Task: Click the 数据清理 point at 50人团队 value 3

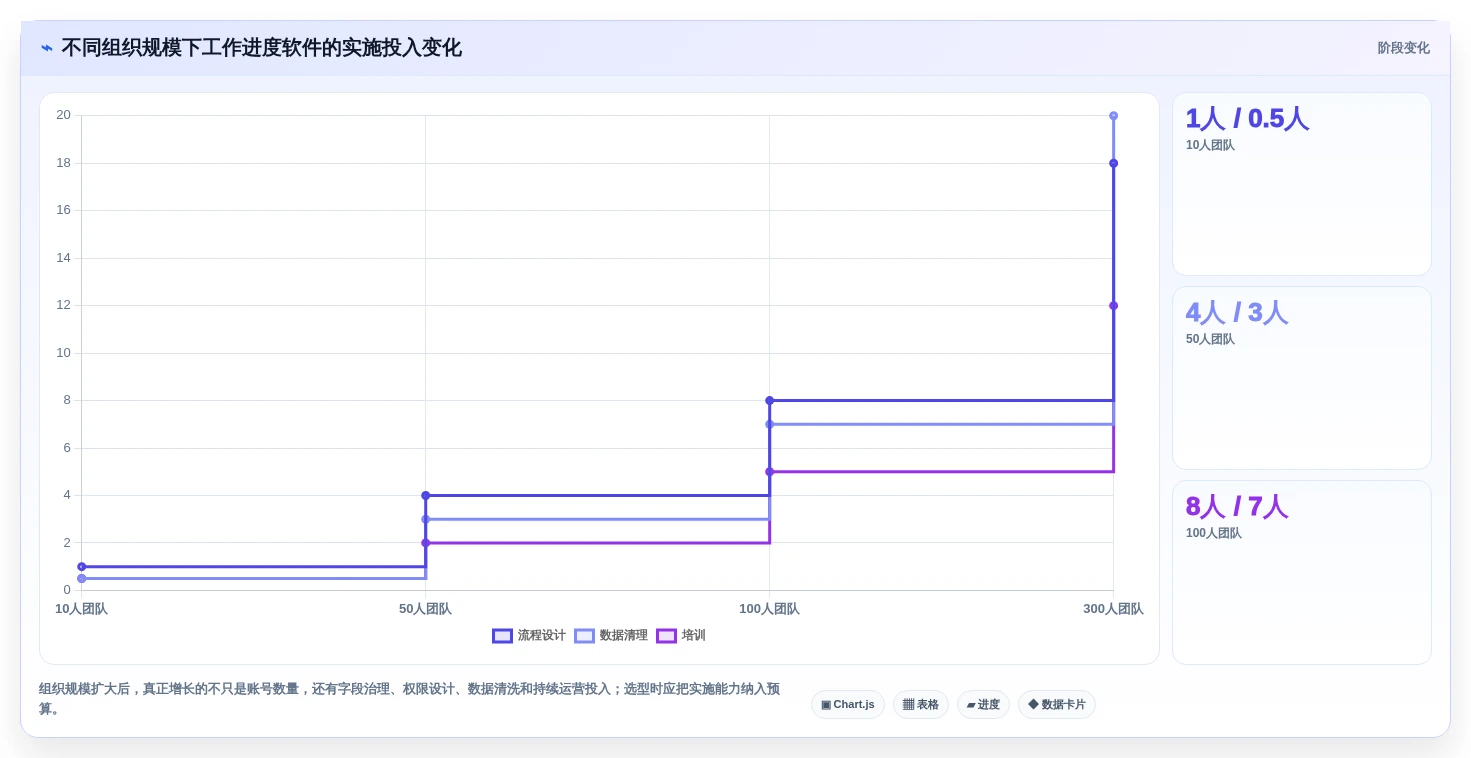Action: (425, 519)
